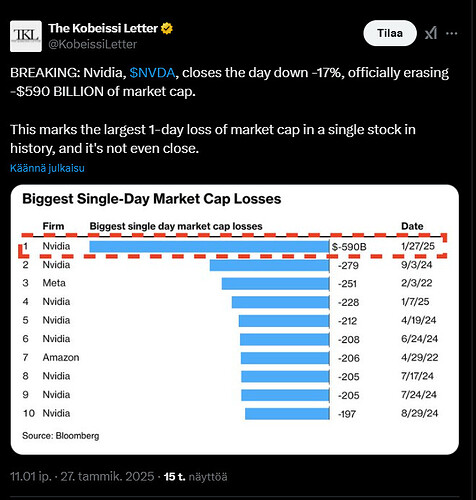This screenshot has height=500, width=476.
Task: Click the chart title Biggest Single-Day Market Cap Losses
Action: [152, 199]
